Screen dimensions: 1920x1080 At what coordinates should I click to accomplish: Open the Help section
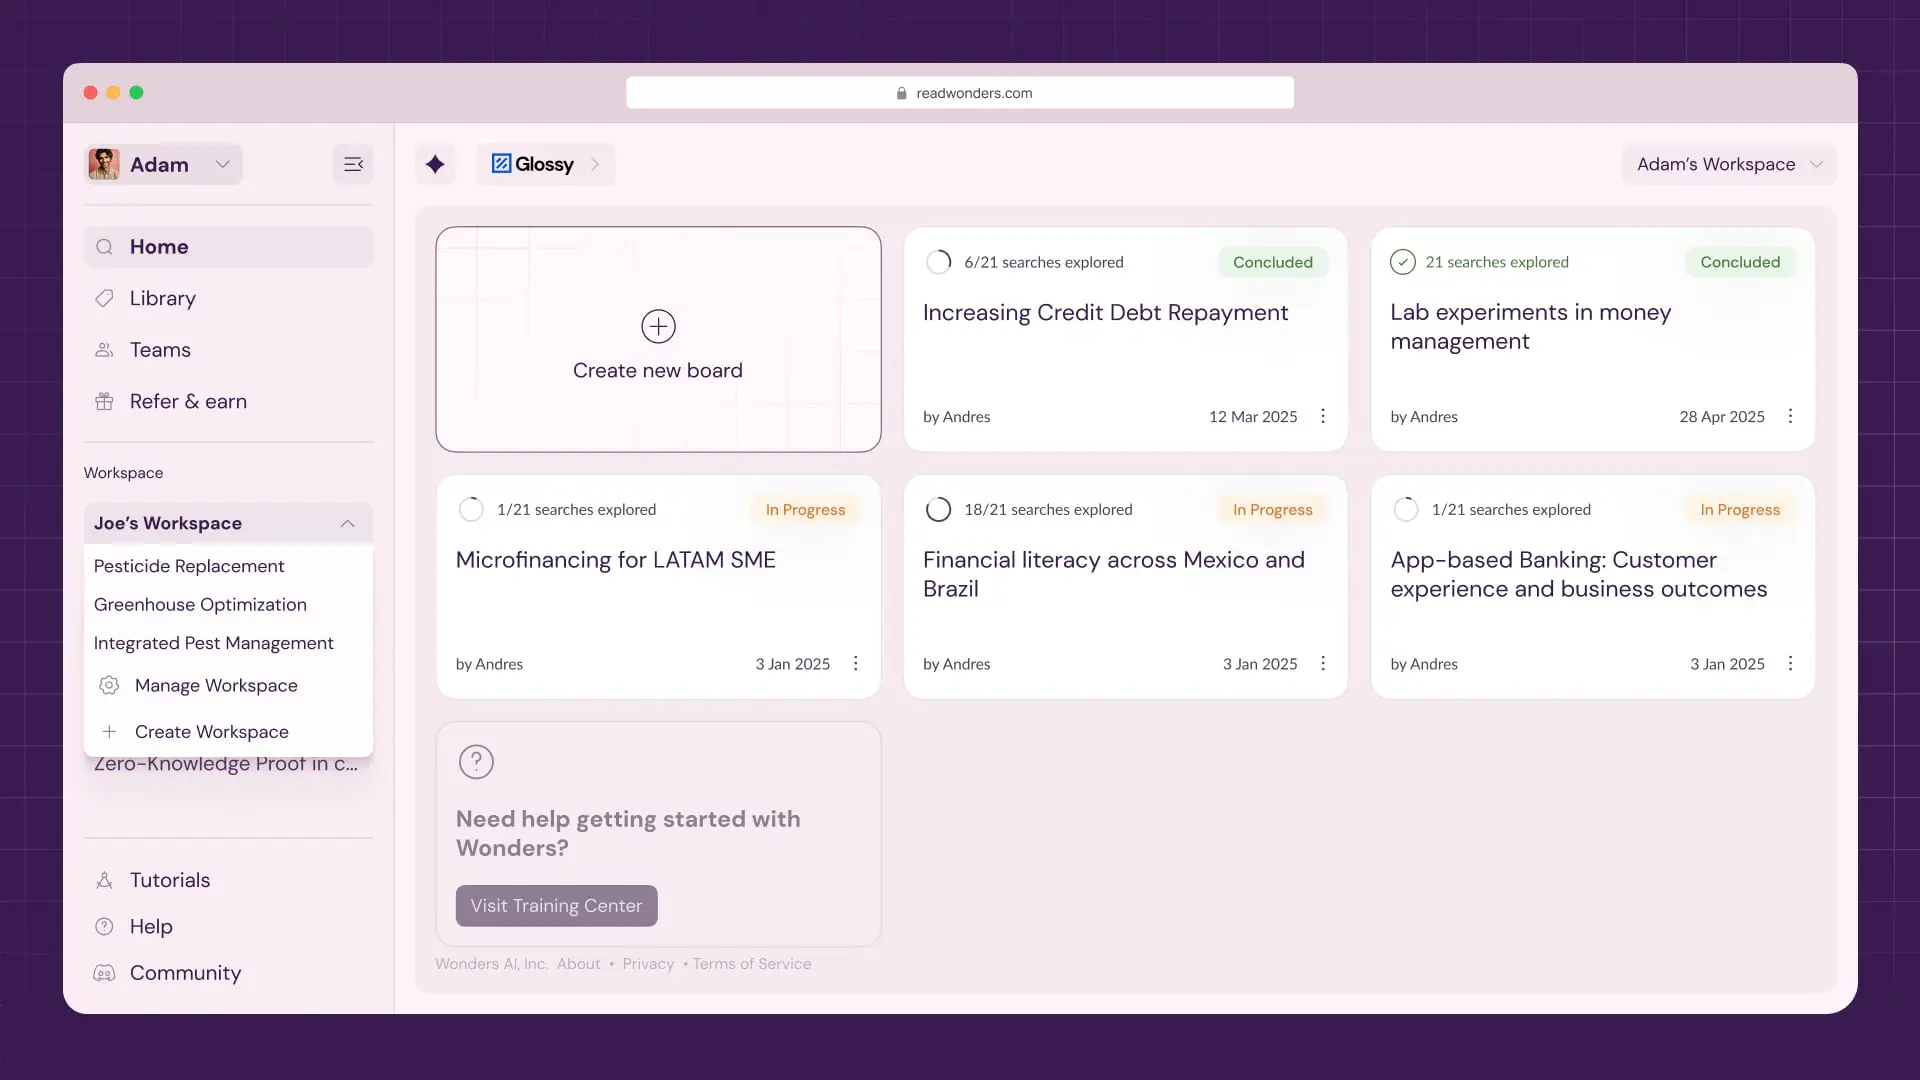[x=150, y=926]
